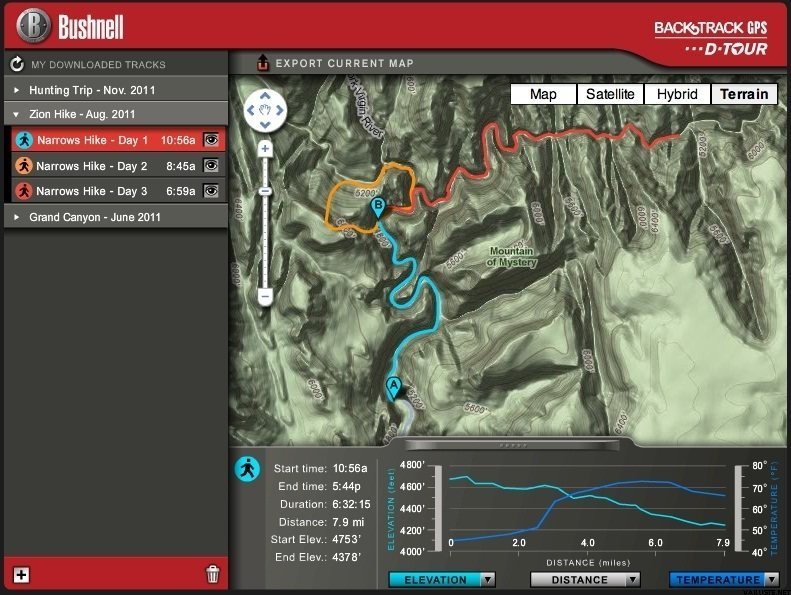Select the Narrows Hike - Day 3 track

119,191
